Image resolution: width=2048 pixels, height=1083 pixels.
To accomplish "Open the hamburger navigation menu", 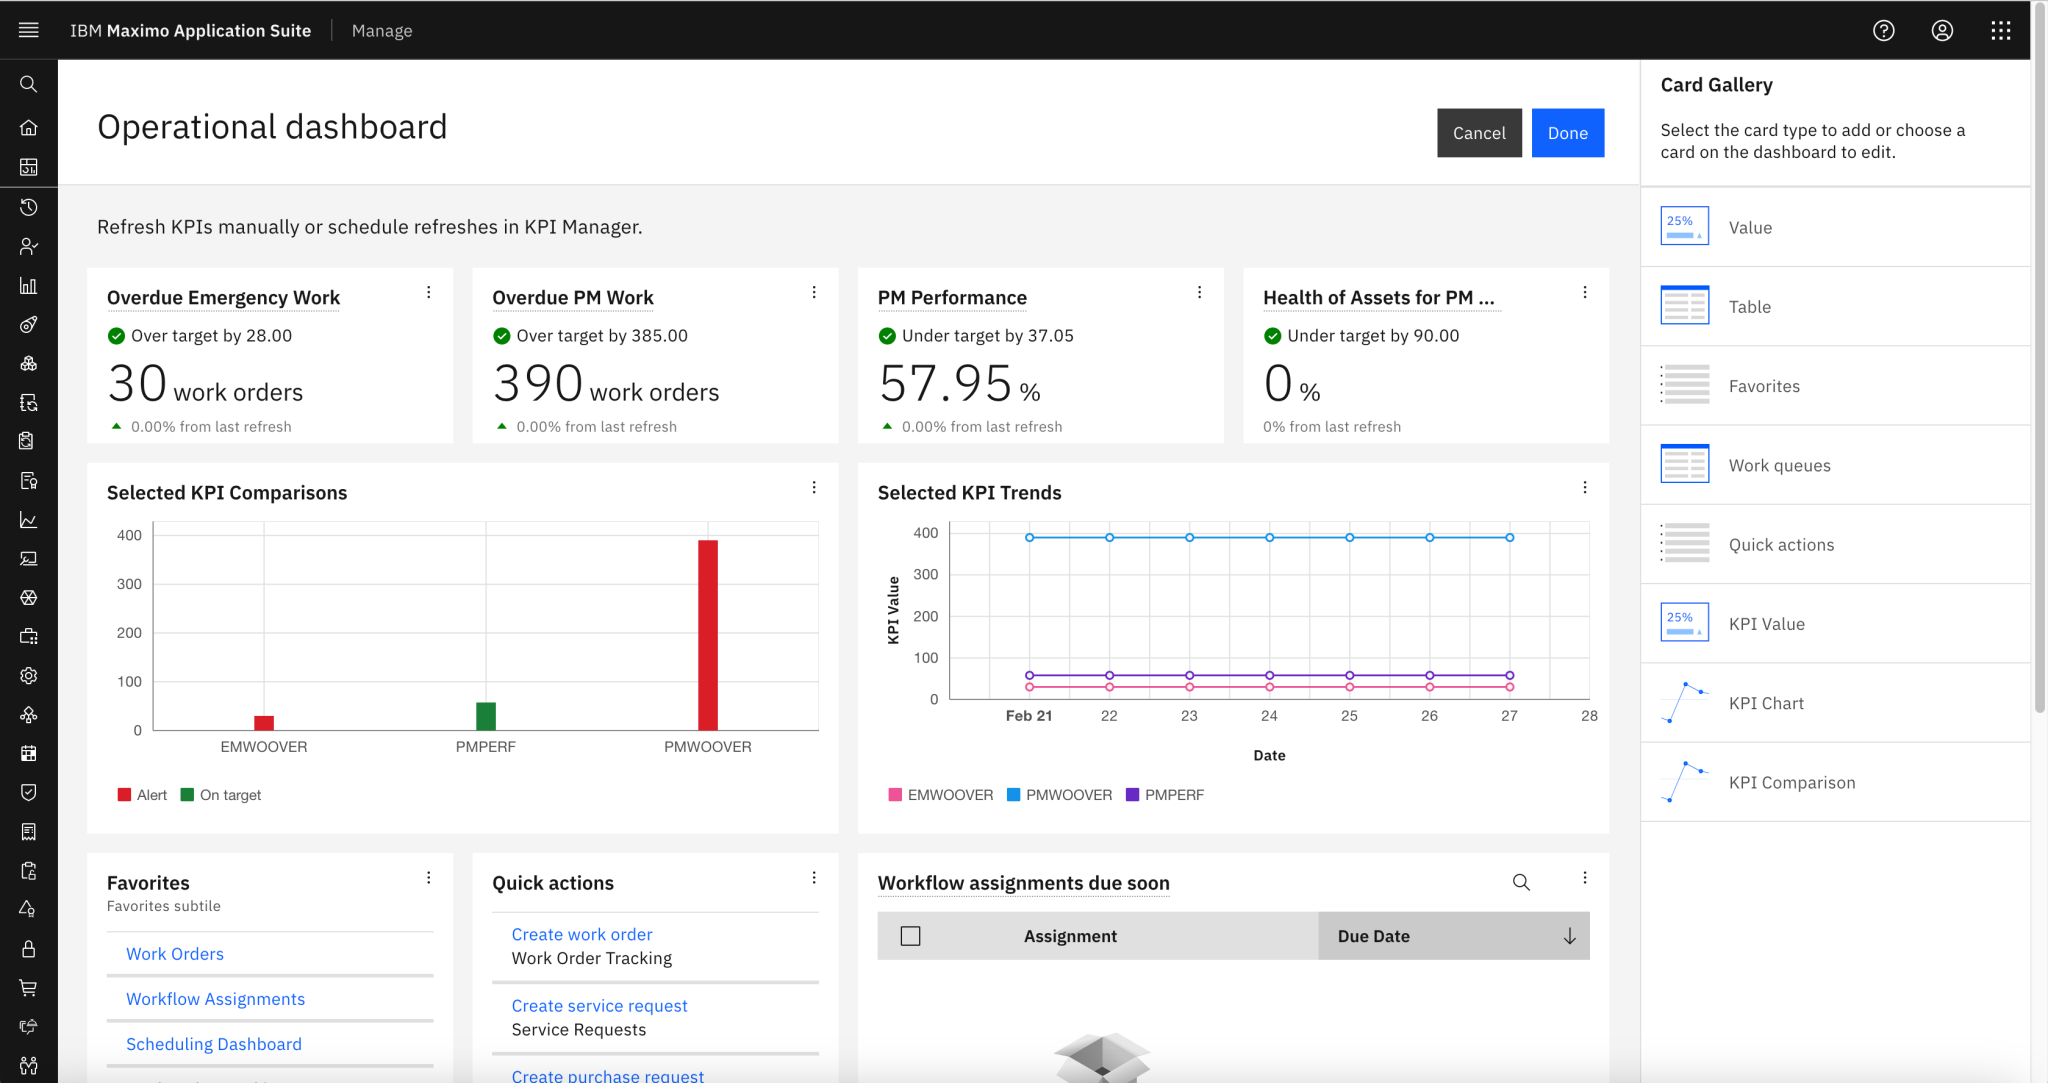I will point(28,29).
